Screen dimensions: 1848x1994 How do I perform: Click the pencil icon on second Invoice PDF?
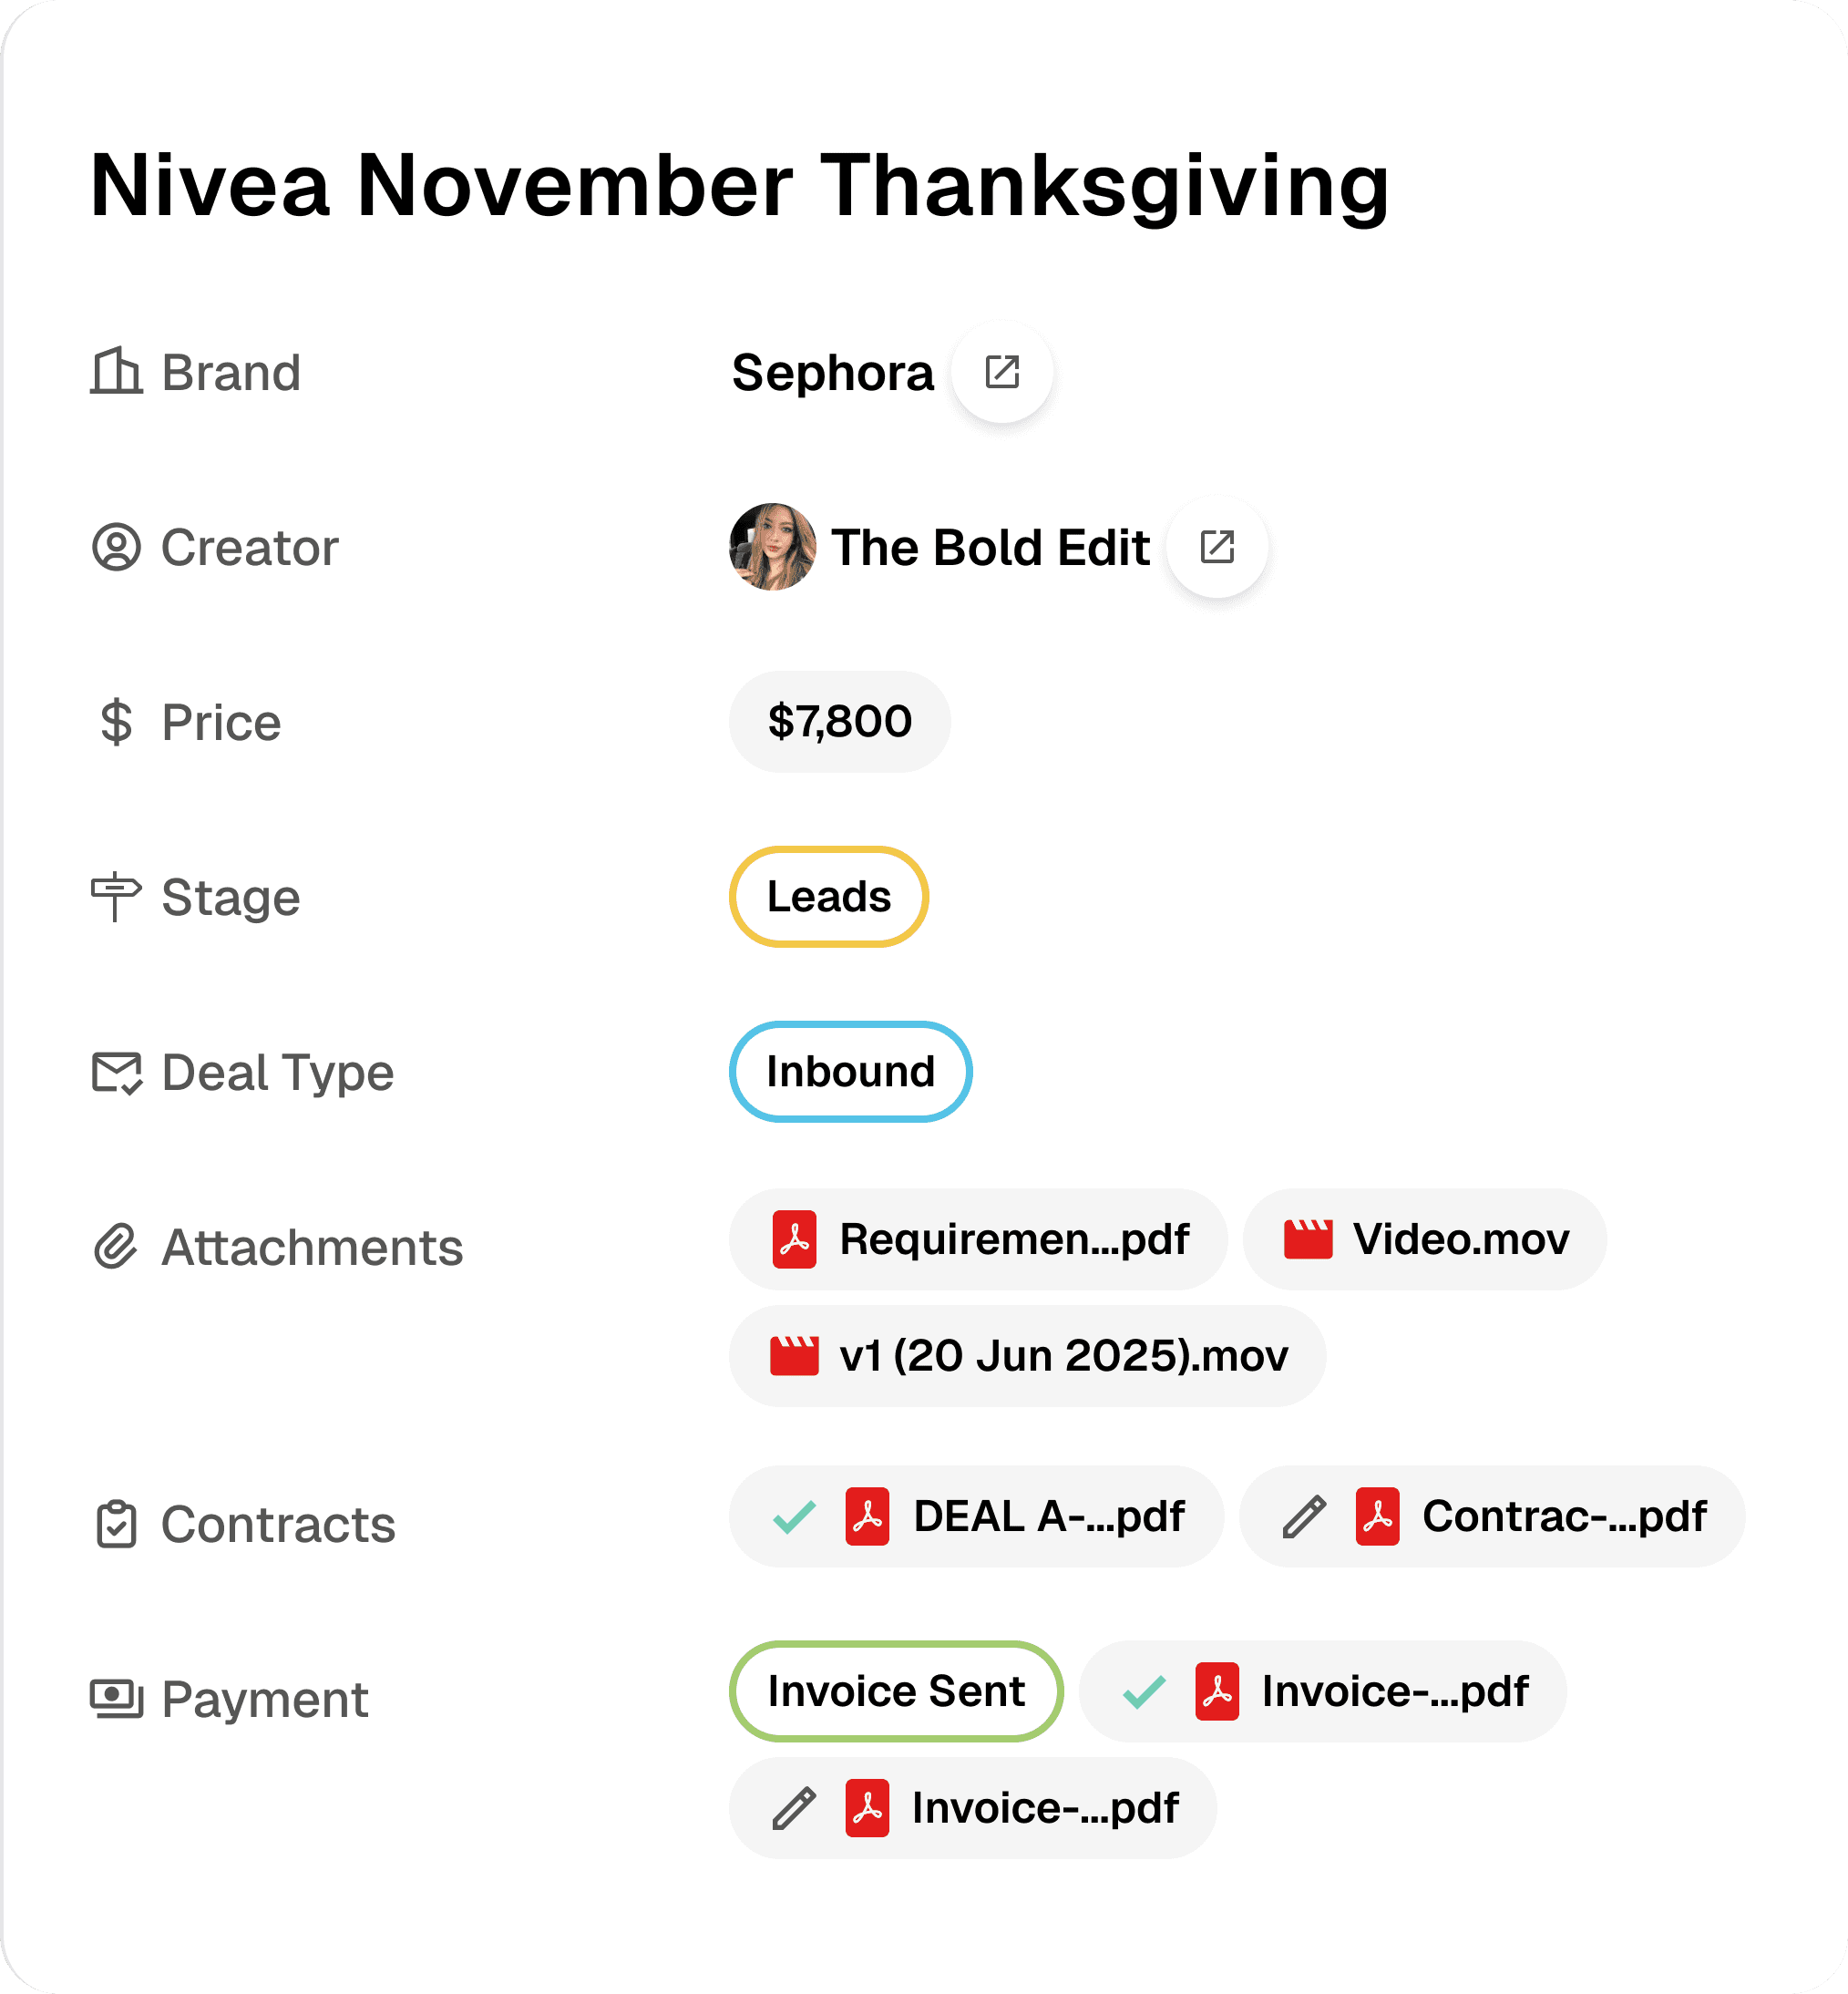[794, 1808]
